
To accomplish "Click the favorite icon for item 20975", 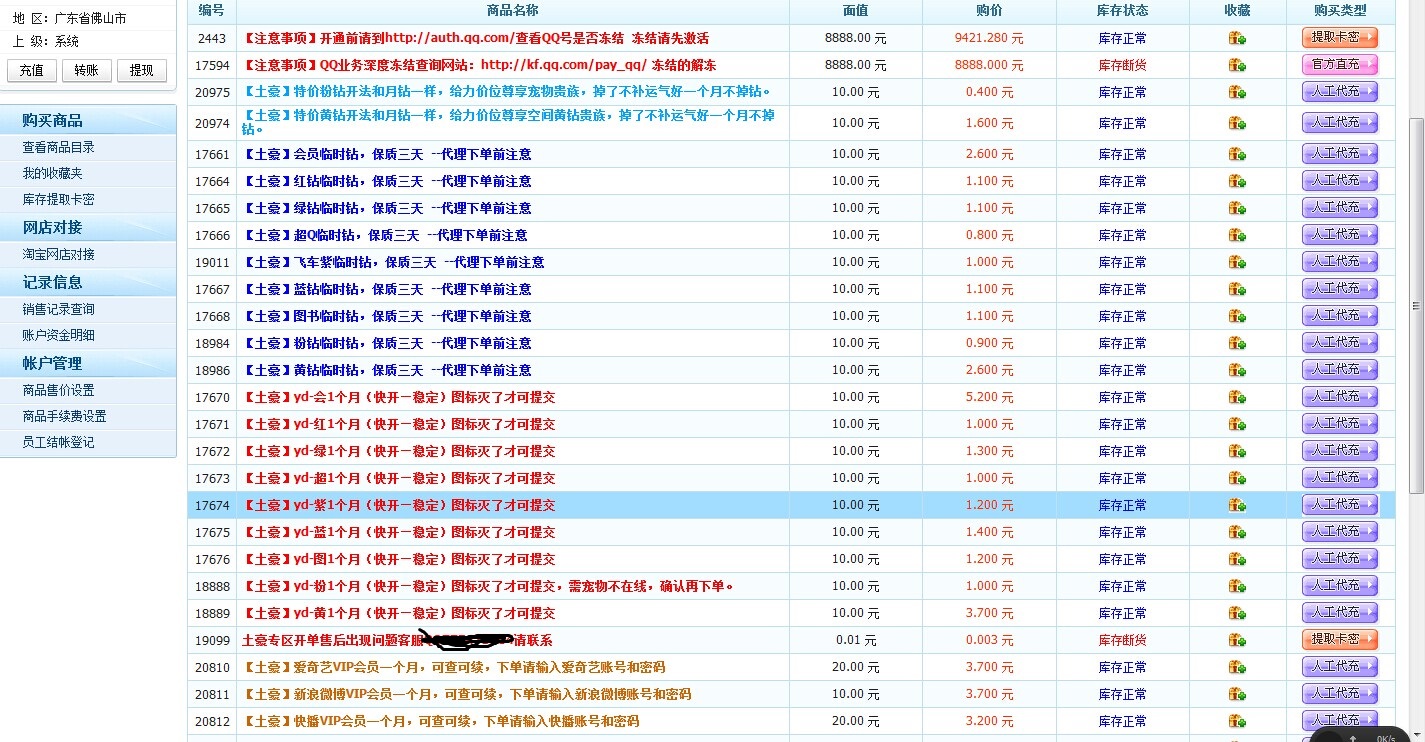I will (1237, 92).
